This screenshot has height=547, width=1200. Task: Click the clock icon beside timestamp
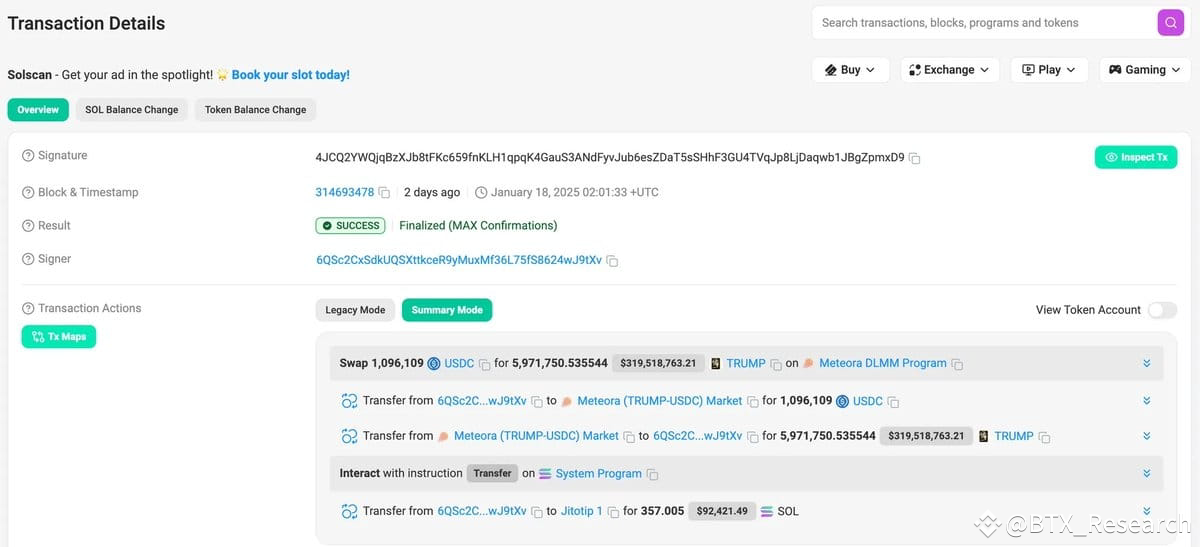[481, 192]
